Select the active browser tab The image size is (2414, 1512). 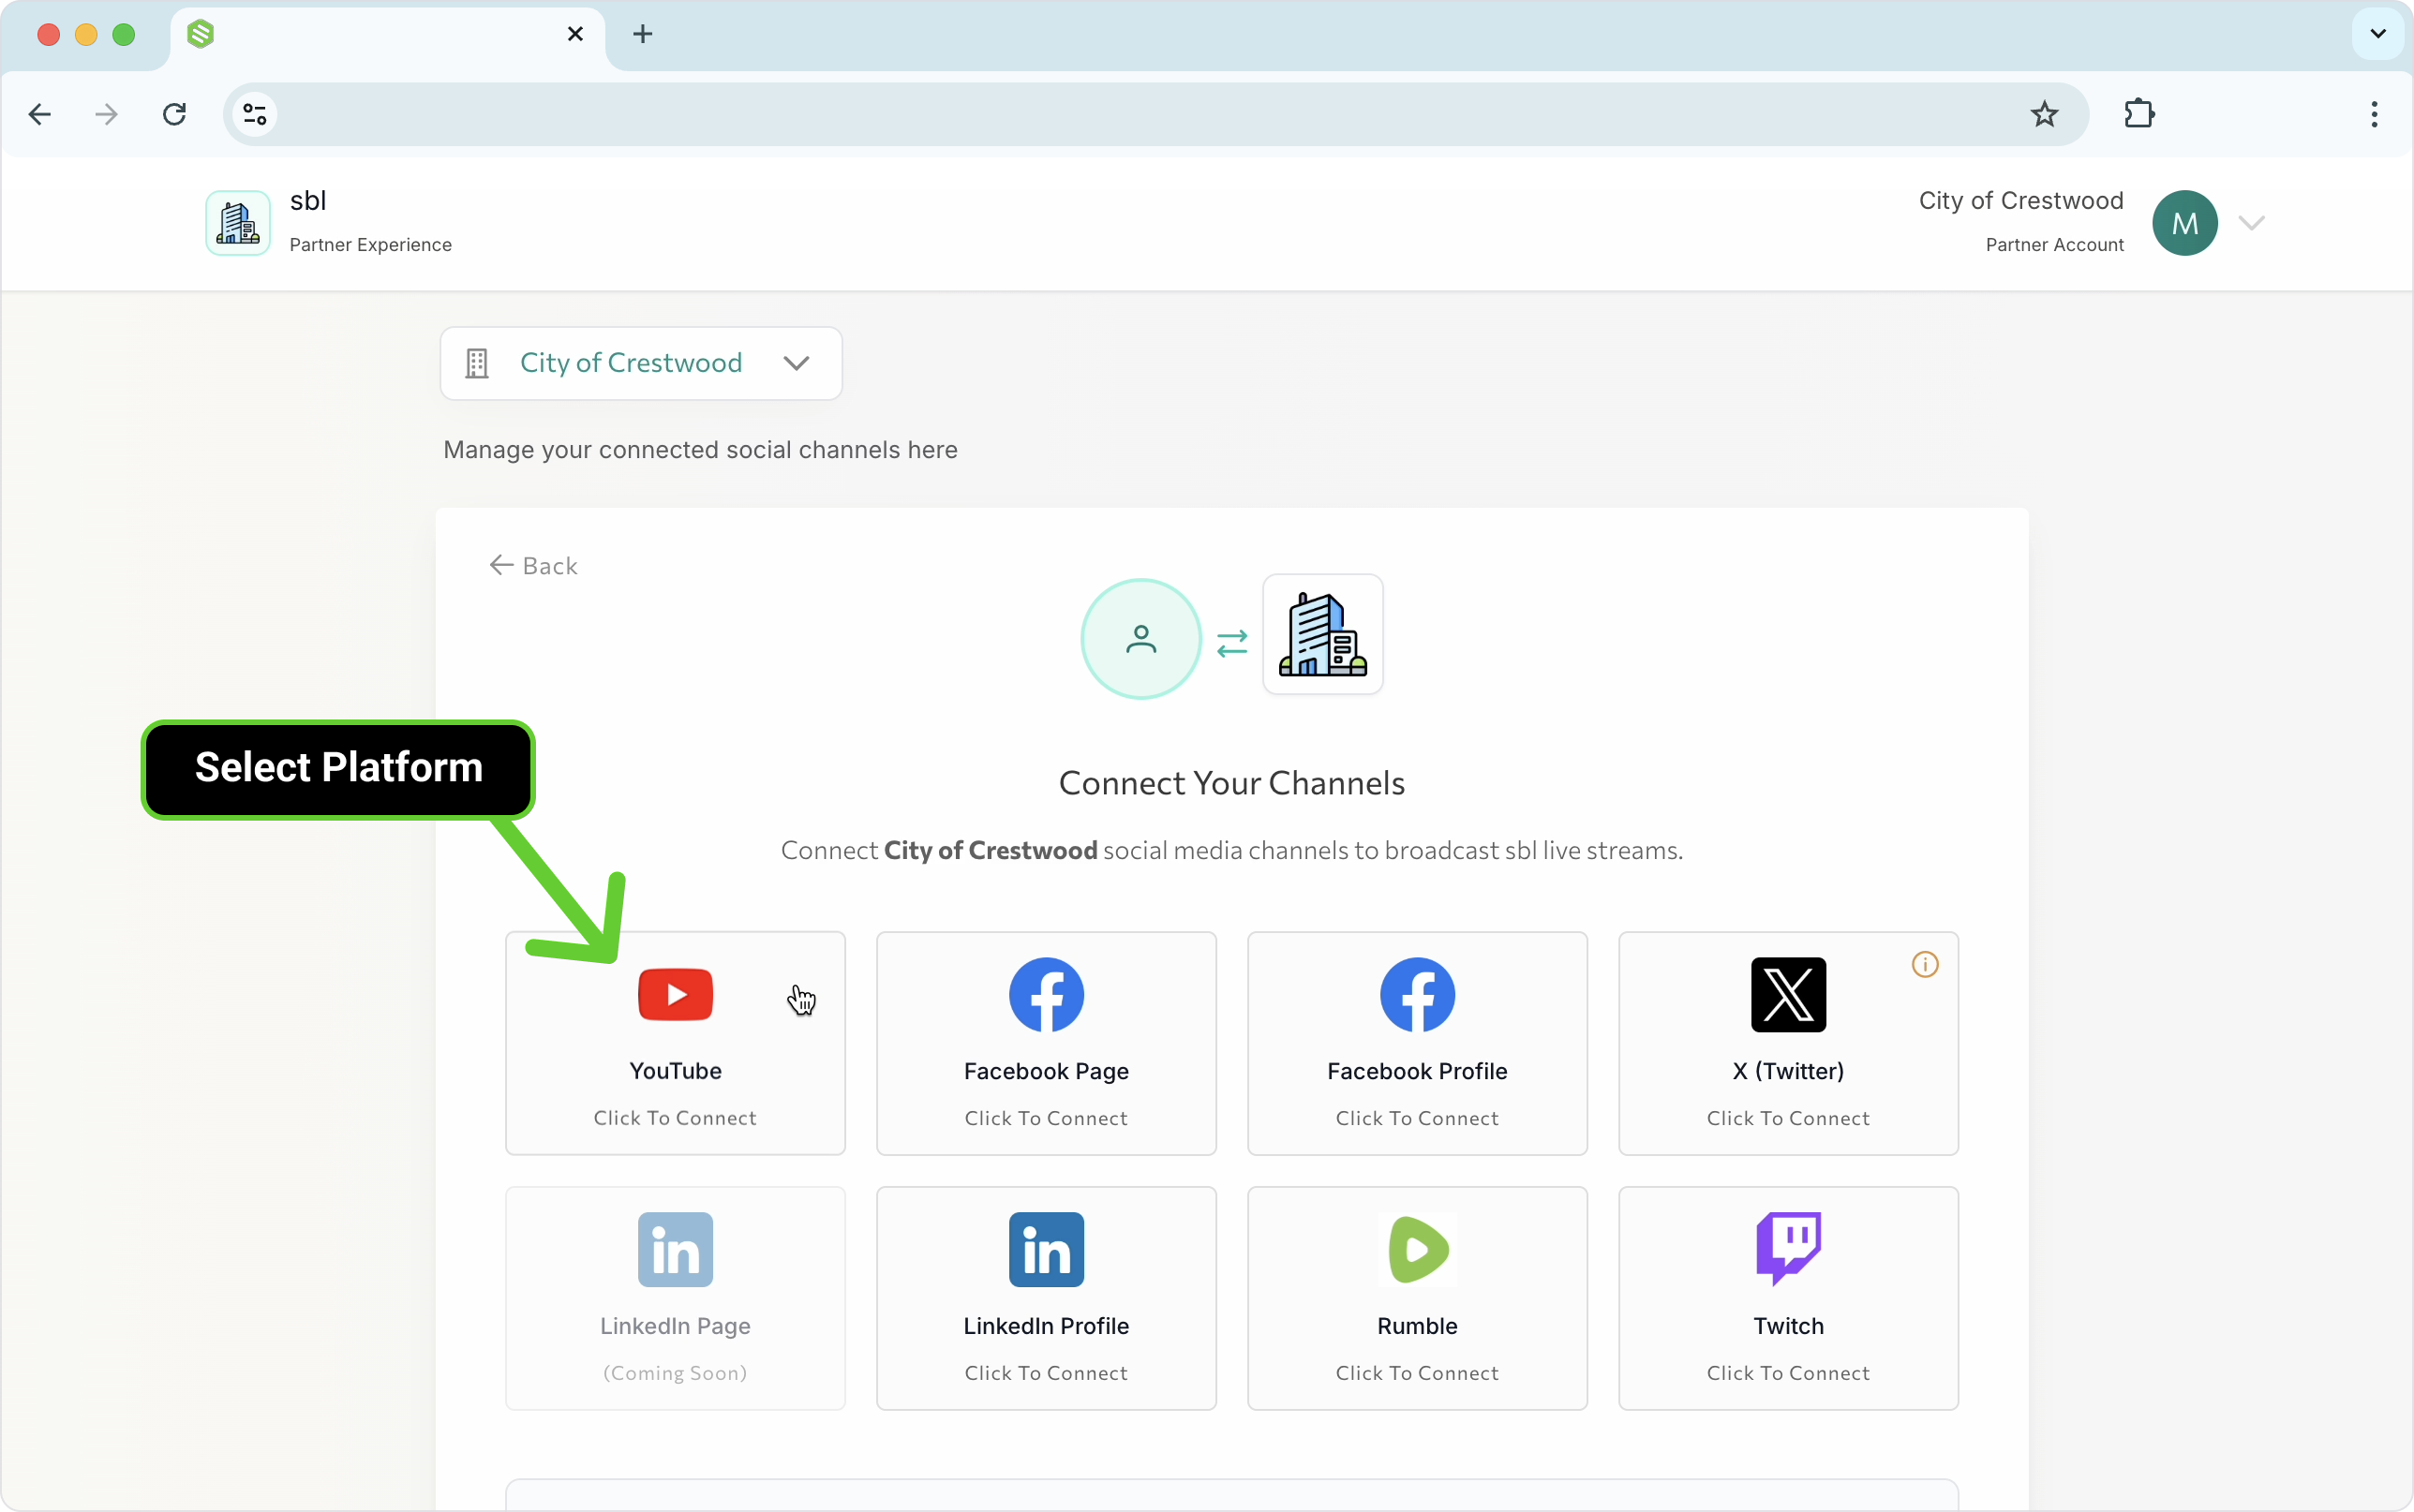(388, 37)
